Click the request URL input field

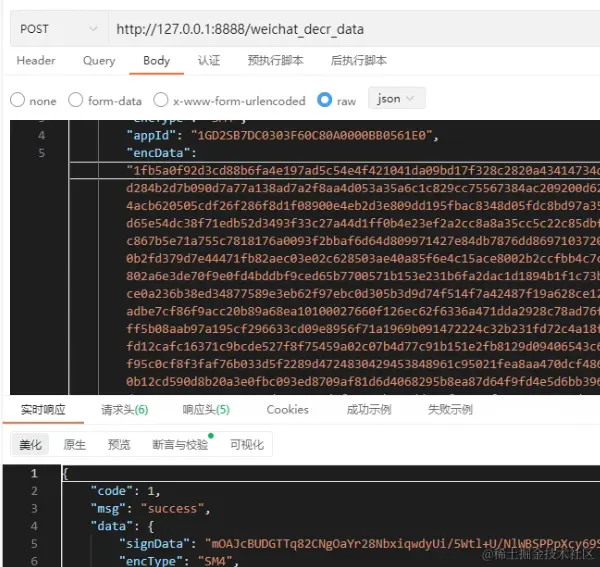pos(354,29)
